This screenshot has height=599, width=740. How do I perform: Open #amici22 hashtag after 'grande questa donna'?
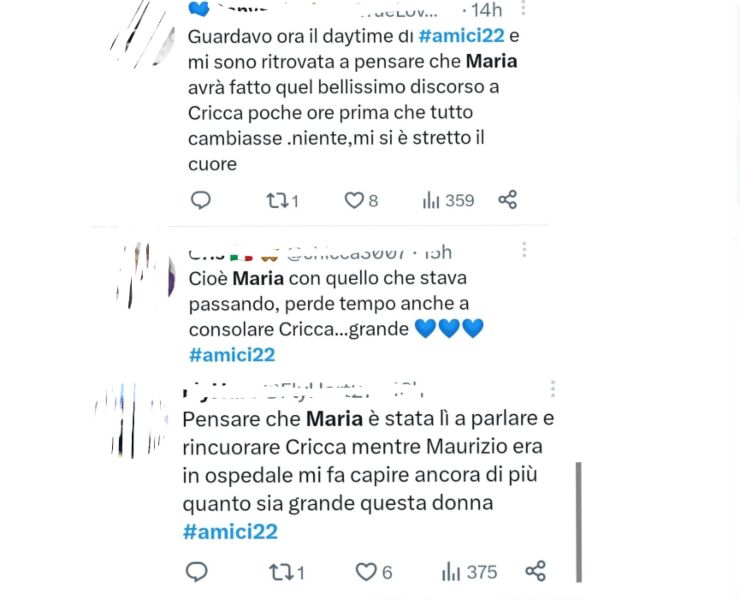tap(230, 531)
